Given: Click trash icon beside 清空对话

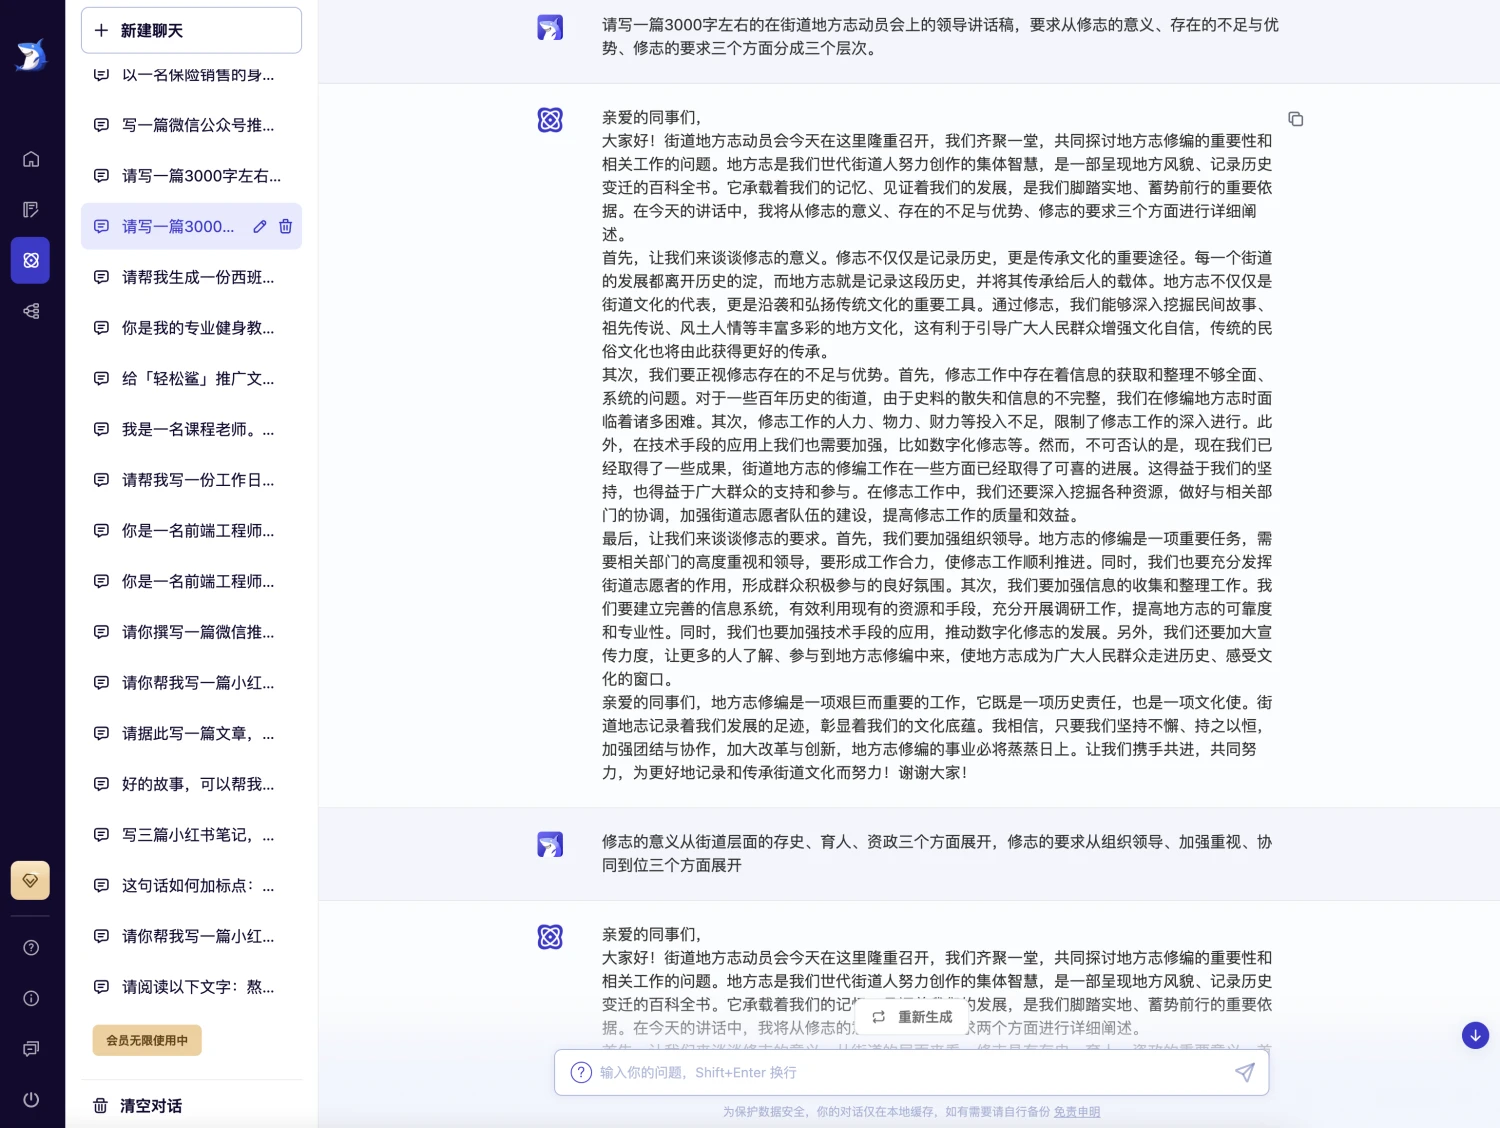Looking at the screenshot, I should (x=100, y=1106).
